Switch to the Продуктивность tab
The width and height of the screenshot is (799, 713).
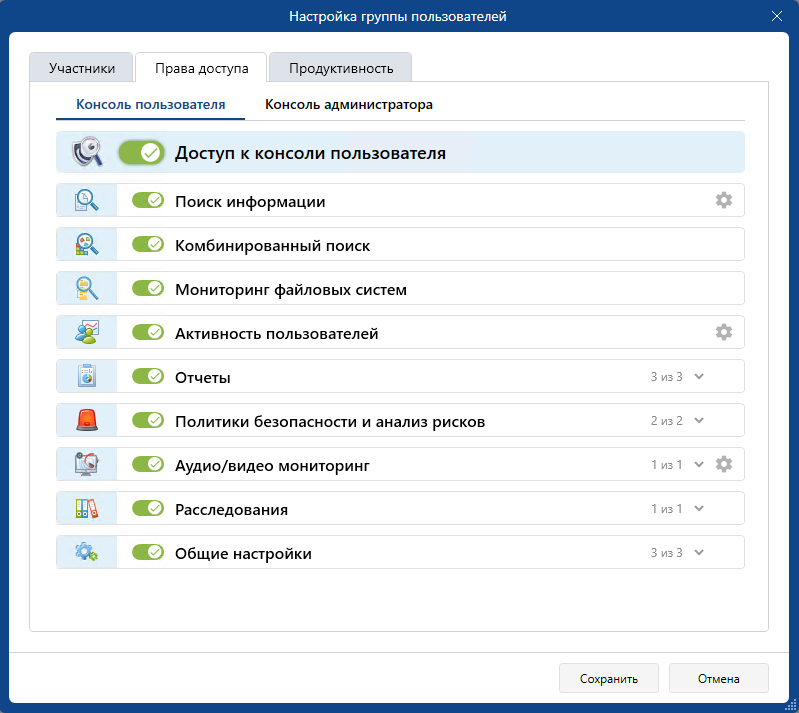(340, 69)
